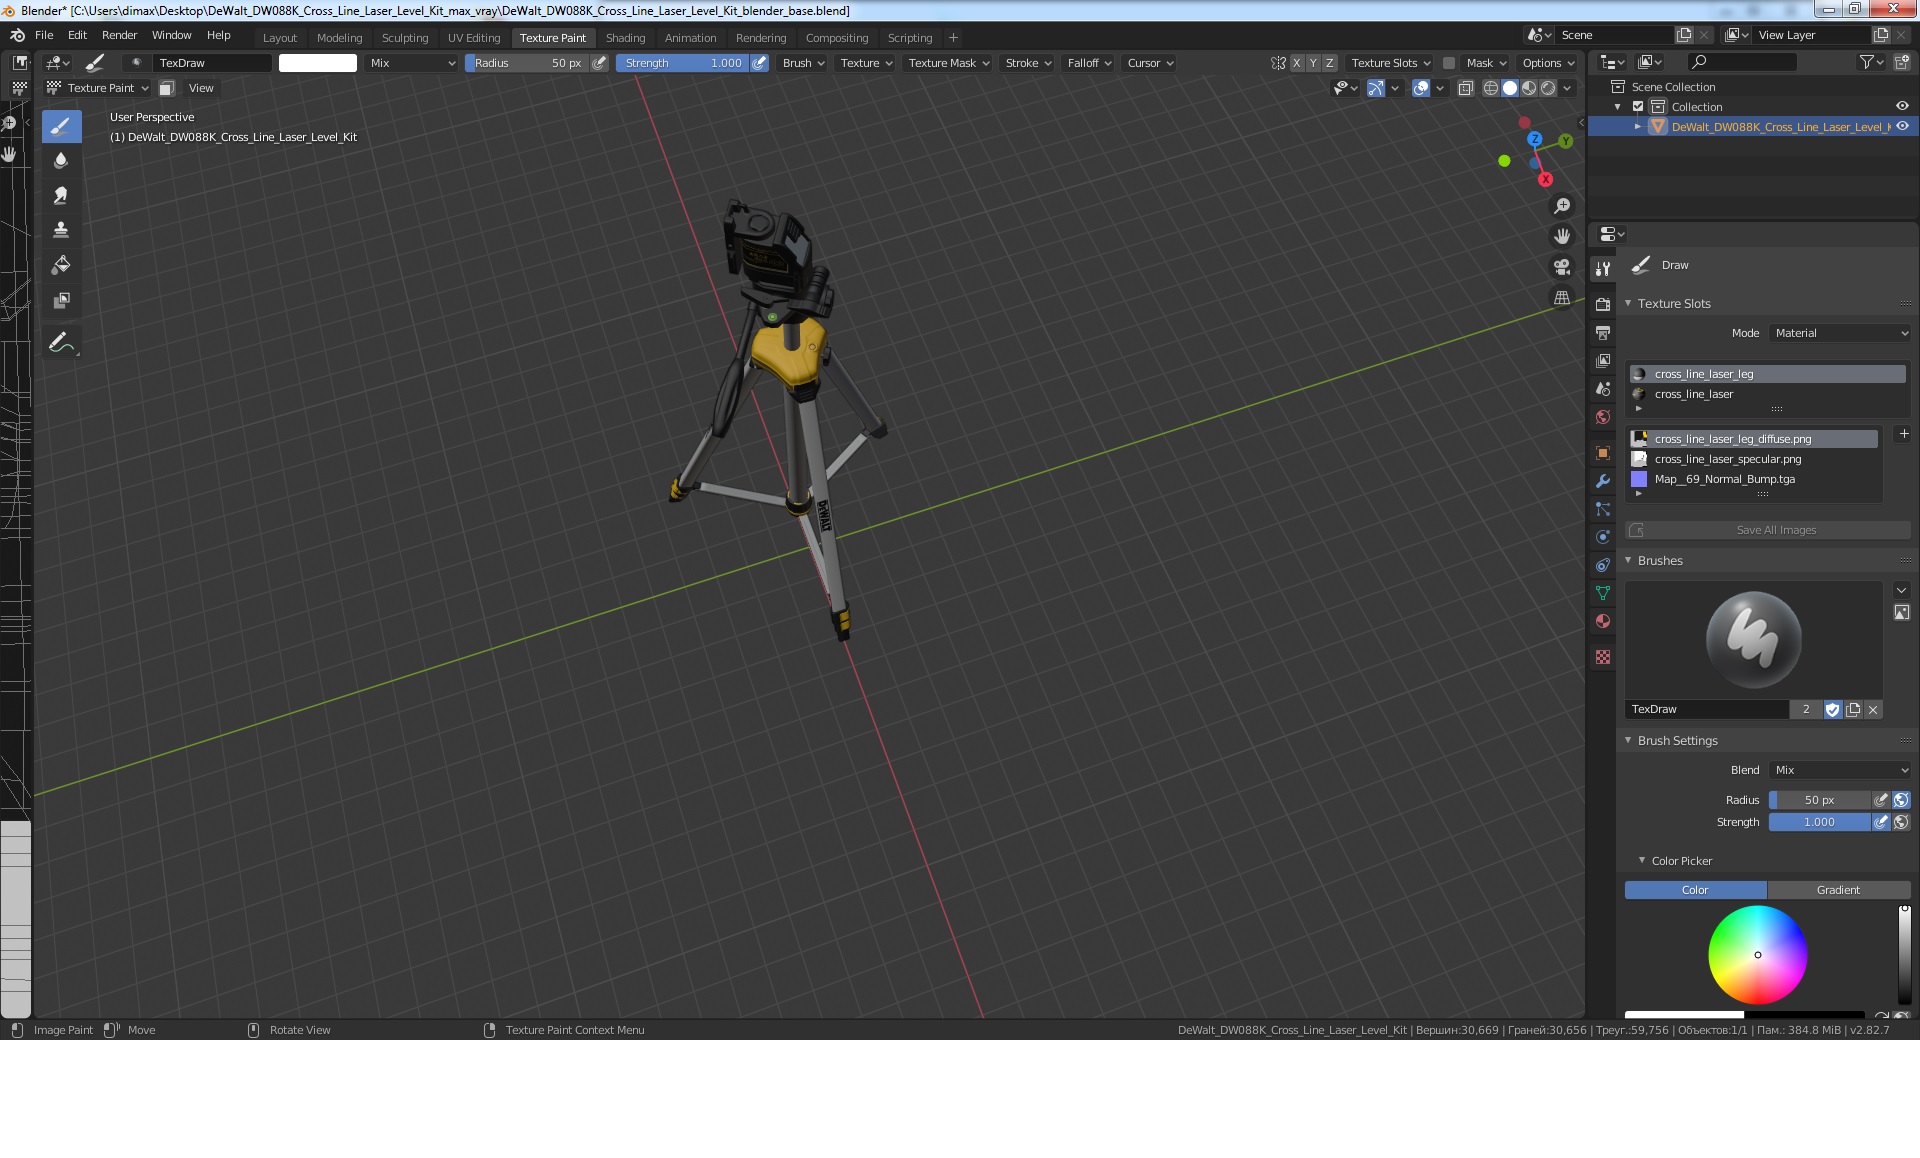The width and height of the screenshot is (1920, 1158).
Task: Toggle strength pressure sensitivity in header
Action: pos(760,62)
